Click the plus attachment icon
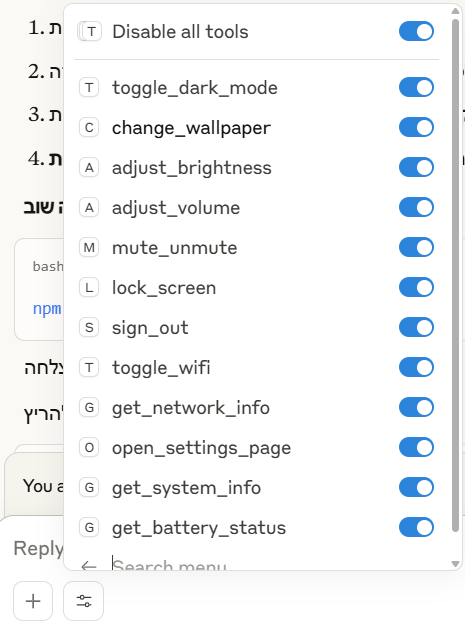 [33, 601]
